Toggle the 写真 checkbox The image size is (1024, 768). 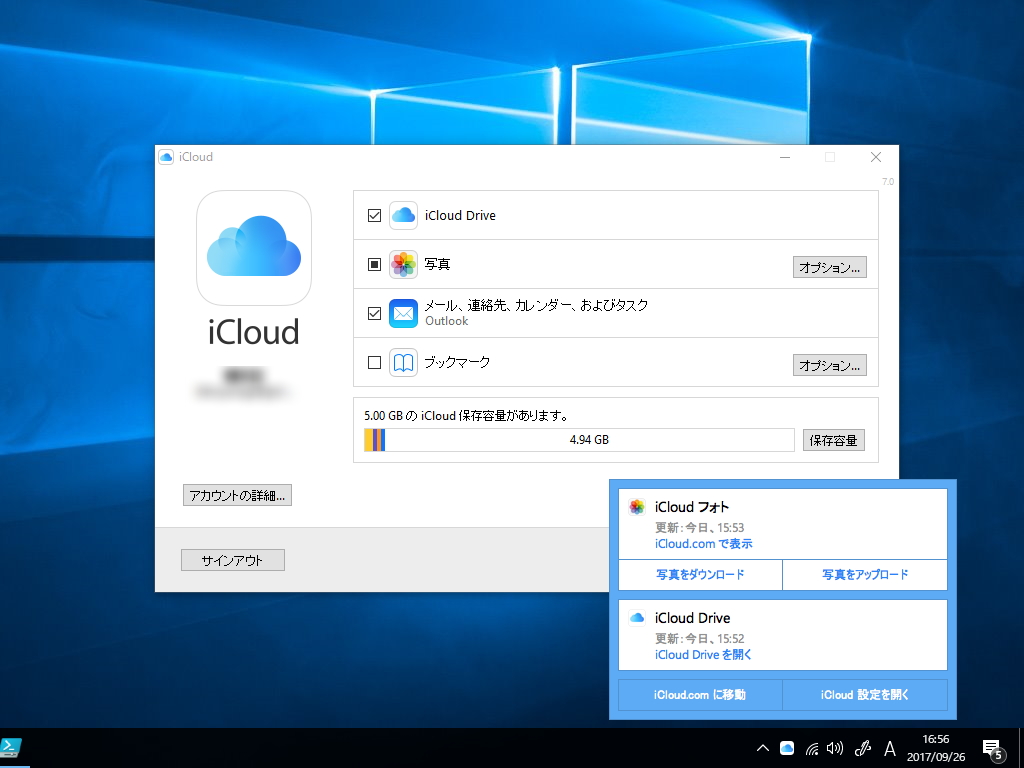375,264
